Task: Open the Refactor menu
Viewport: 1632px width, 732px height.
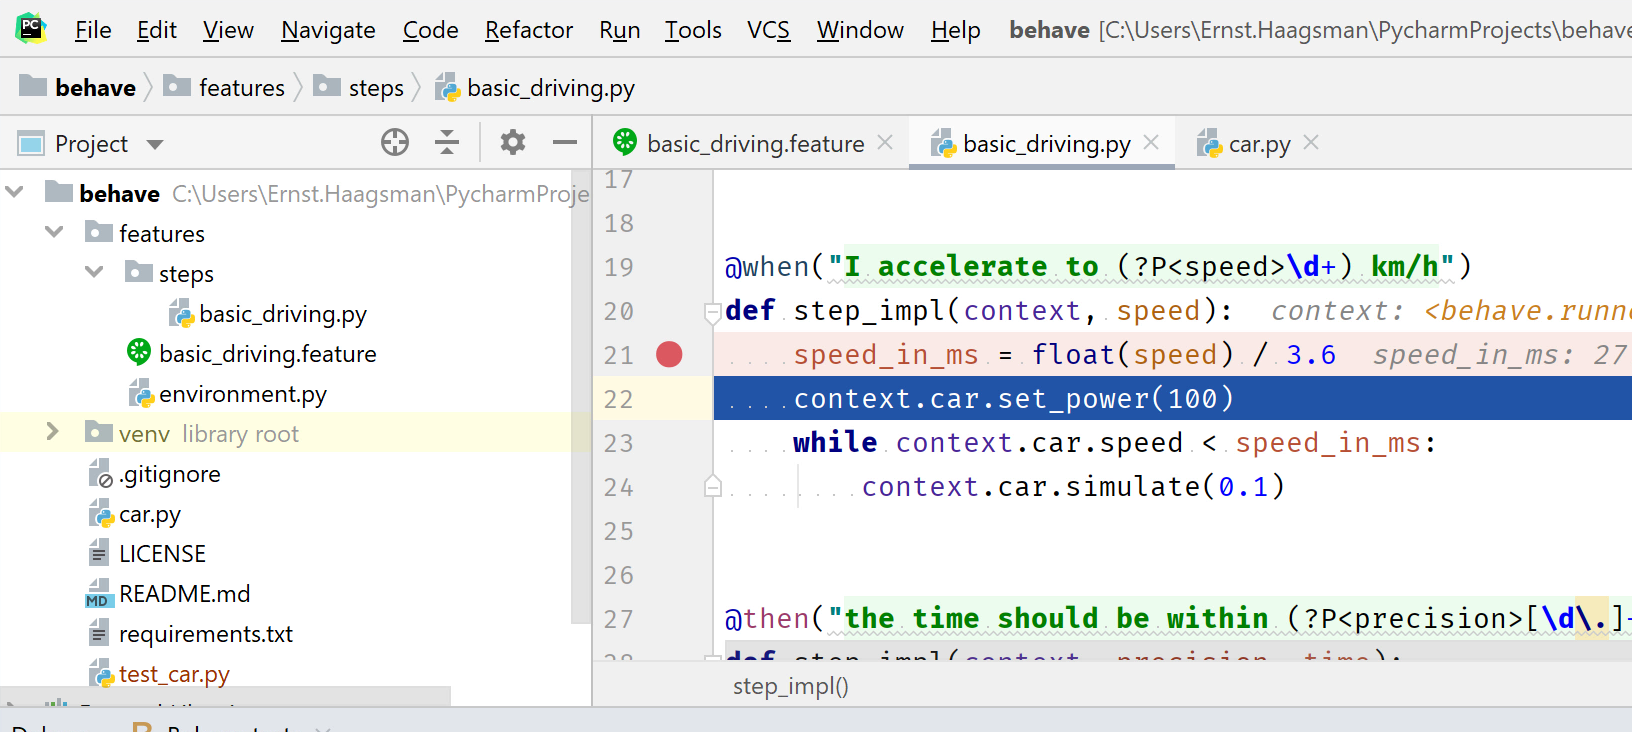Action: click(x=528, y=30)
